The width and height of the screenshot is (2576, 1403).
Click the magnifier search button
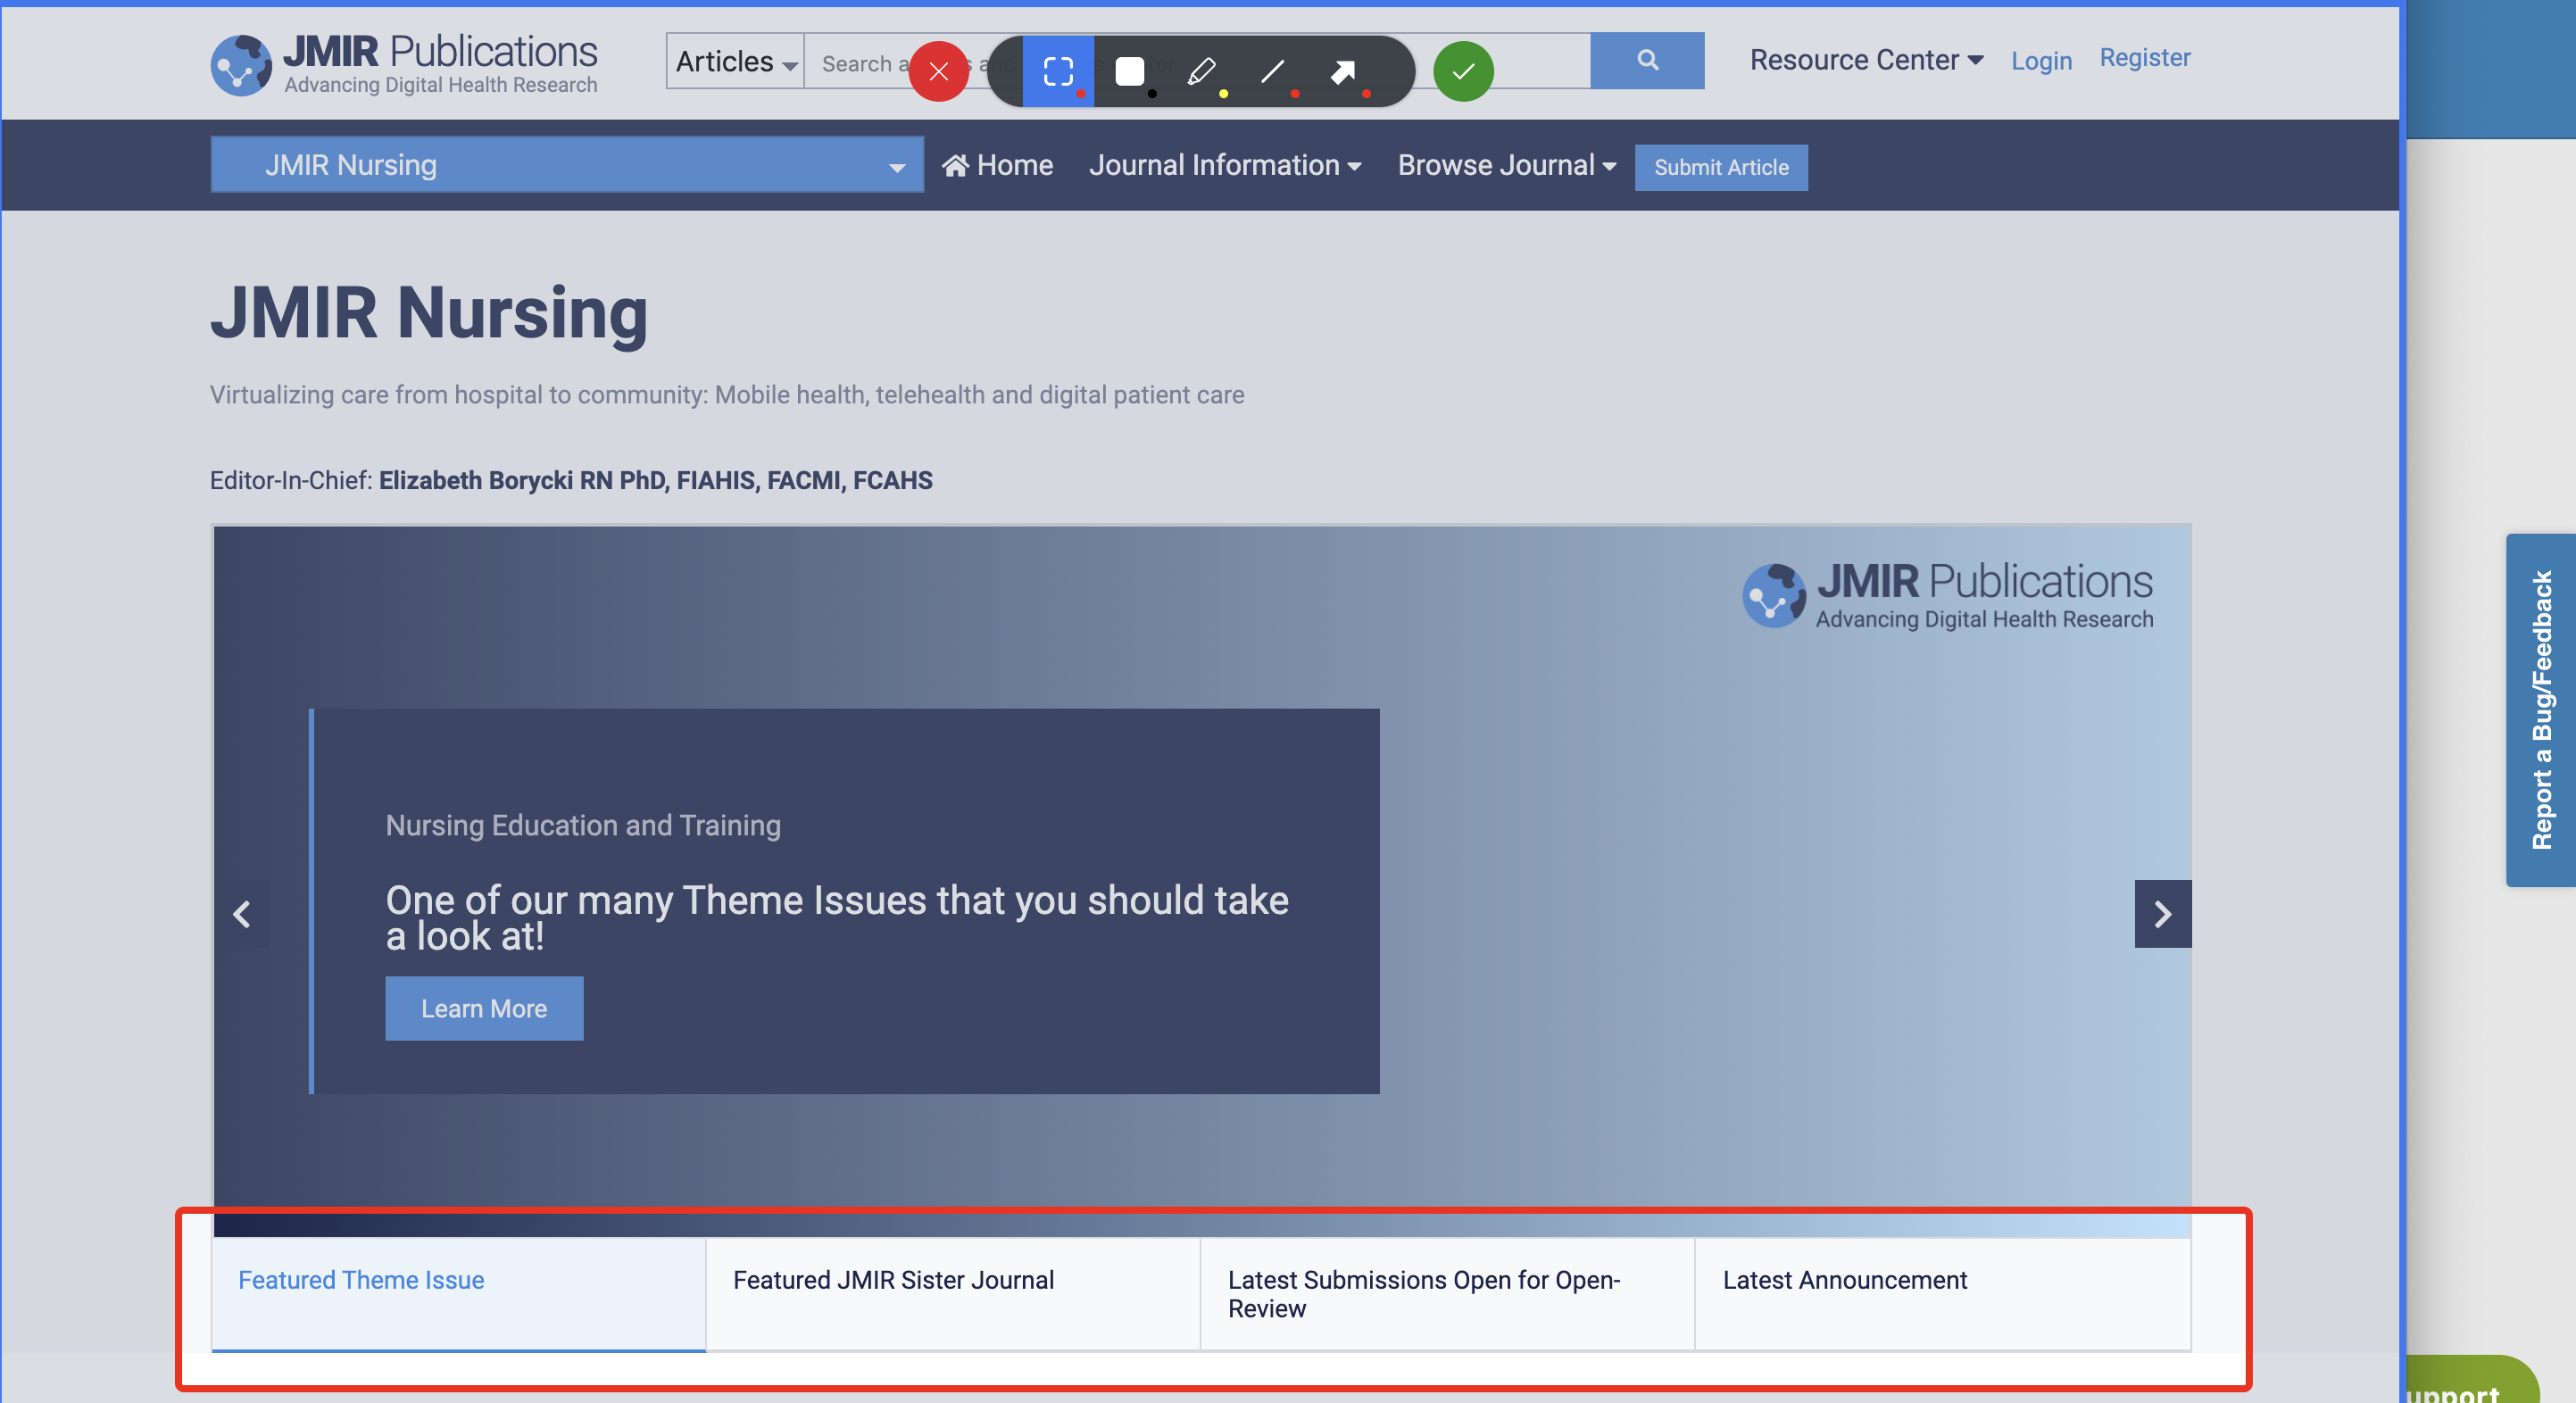click(1647, 60)
